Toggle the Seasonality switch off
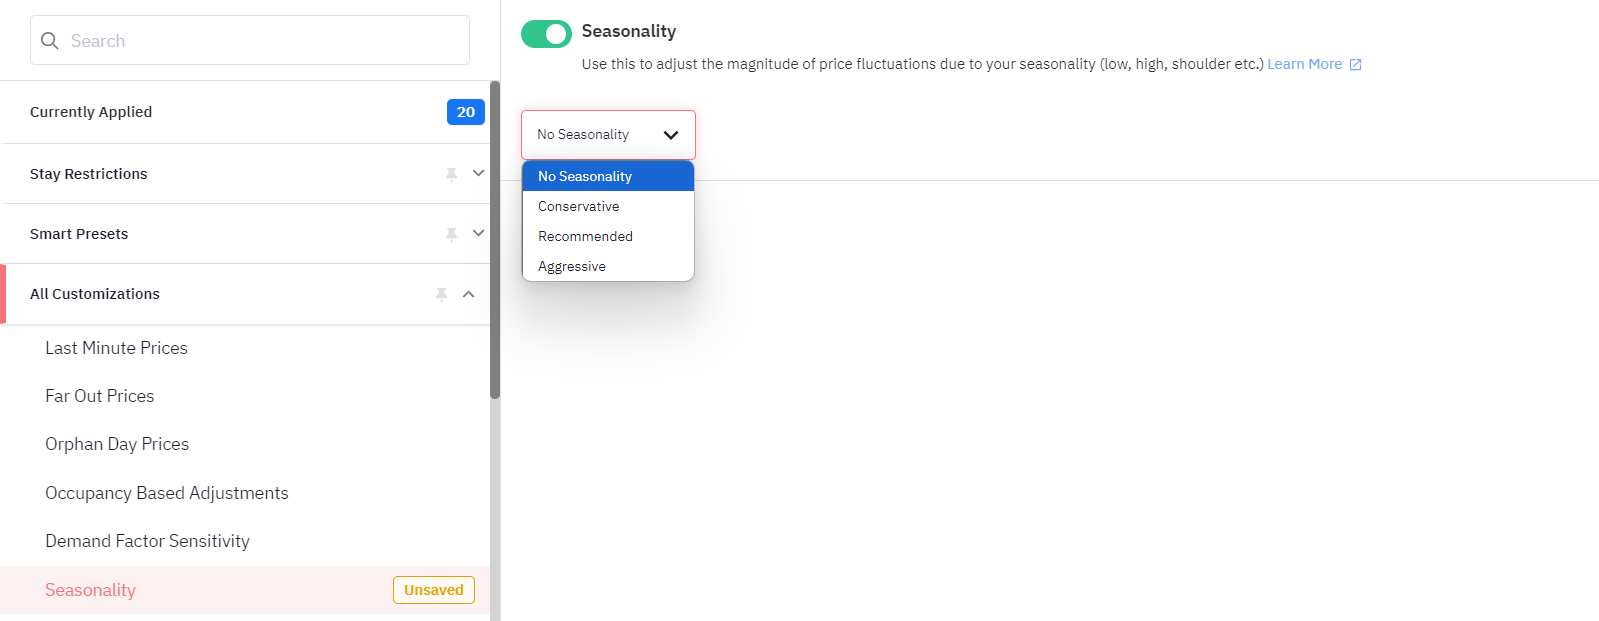Viewport: 1599px width, 621px height. (546, 33)
